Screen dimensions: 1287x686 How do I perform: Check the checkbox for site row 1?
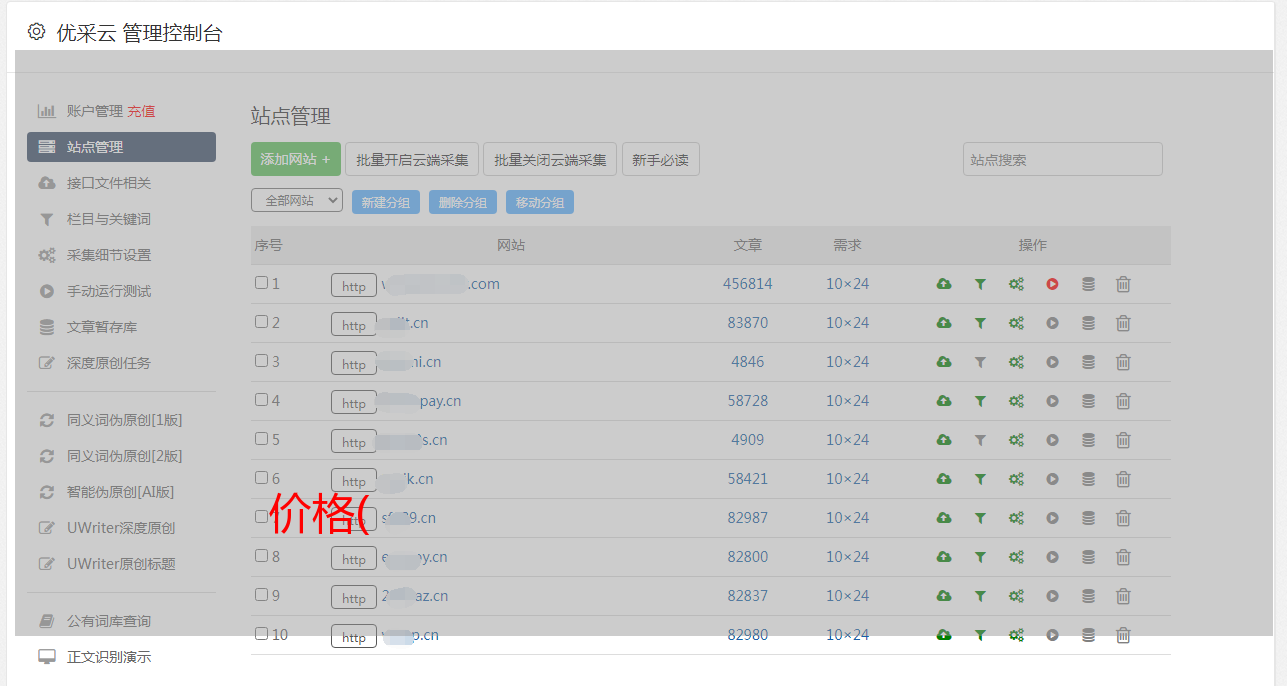tap(261, 283)
